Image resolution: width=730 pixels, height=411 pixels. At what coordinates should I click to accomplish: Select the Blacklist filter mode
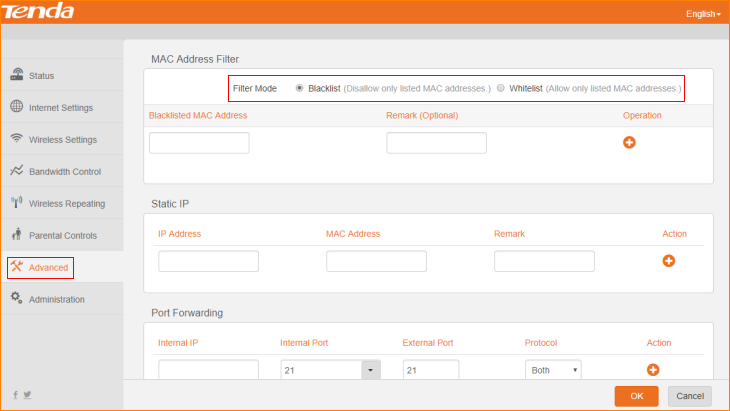(x=300, y=89)
